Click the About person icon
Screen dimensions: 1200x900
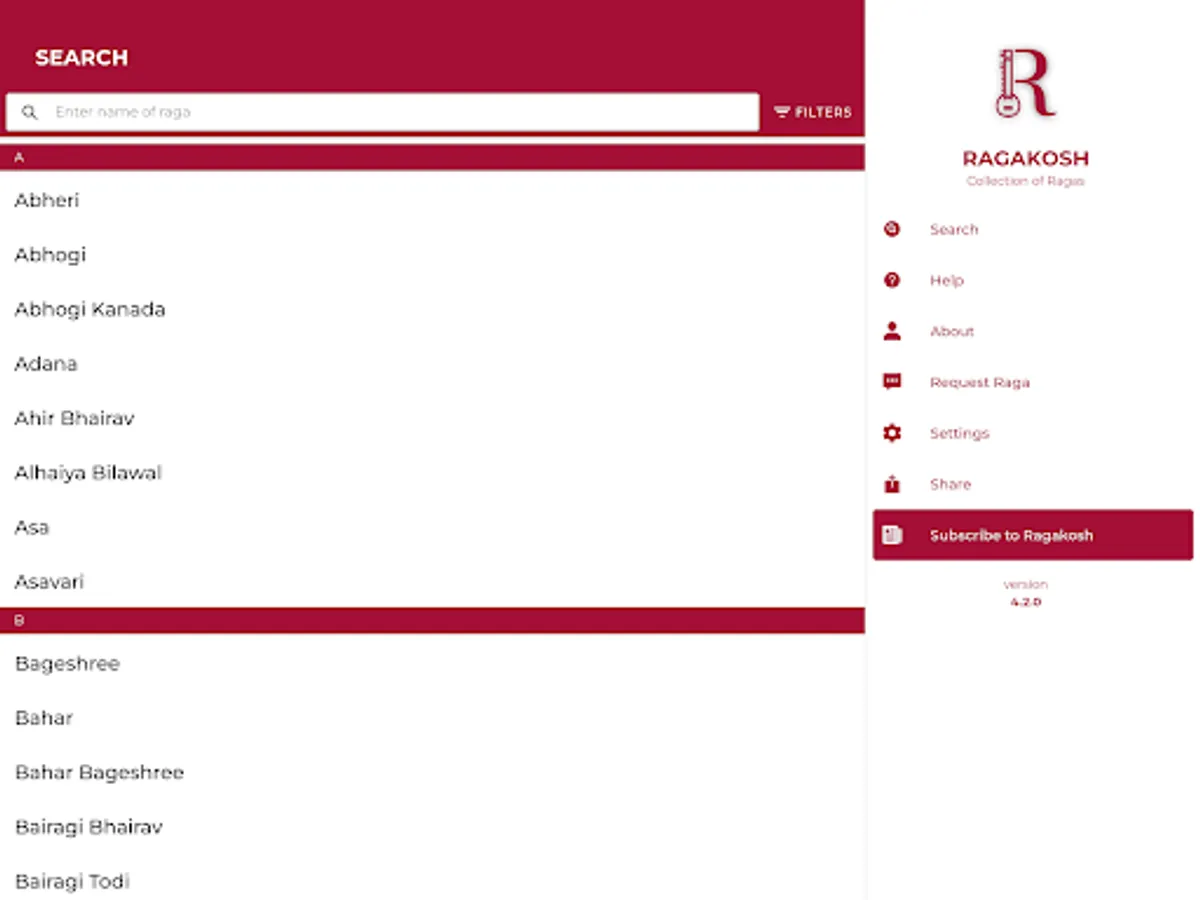(x=892, y=331)
